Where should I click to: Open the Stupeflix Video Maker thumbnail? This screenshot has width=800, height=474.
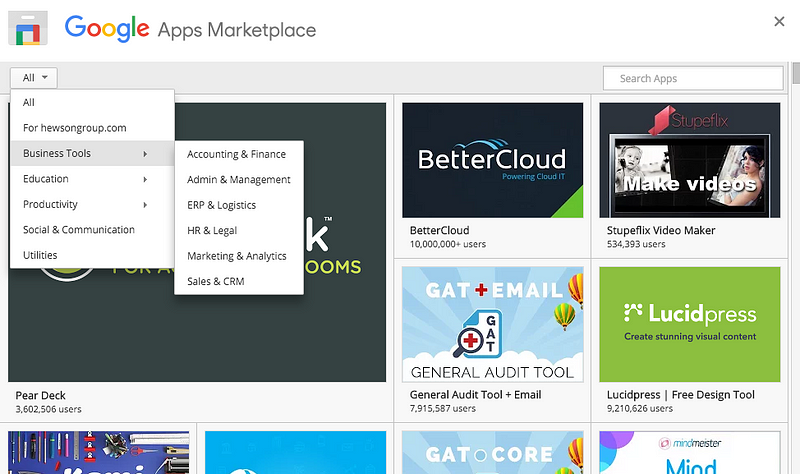[x=690, y=160]
